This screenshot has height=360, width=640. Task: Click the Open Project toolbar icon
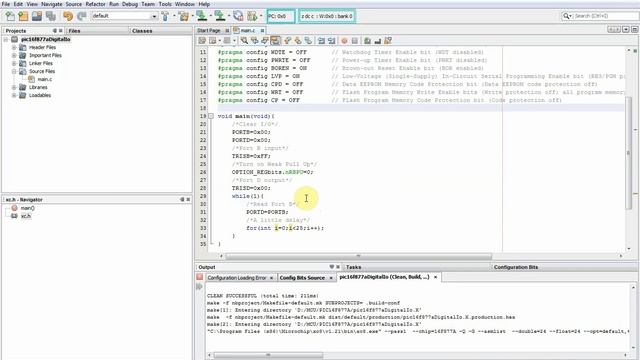click(x=37, y=16)
